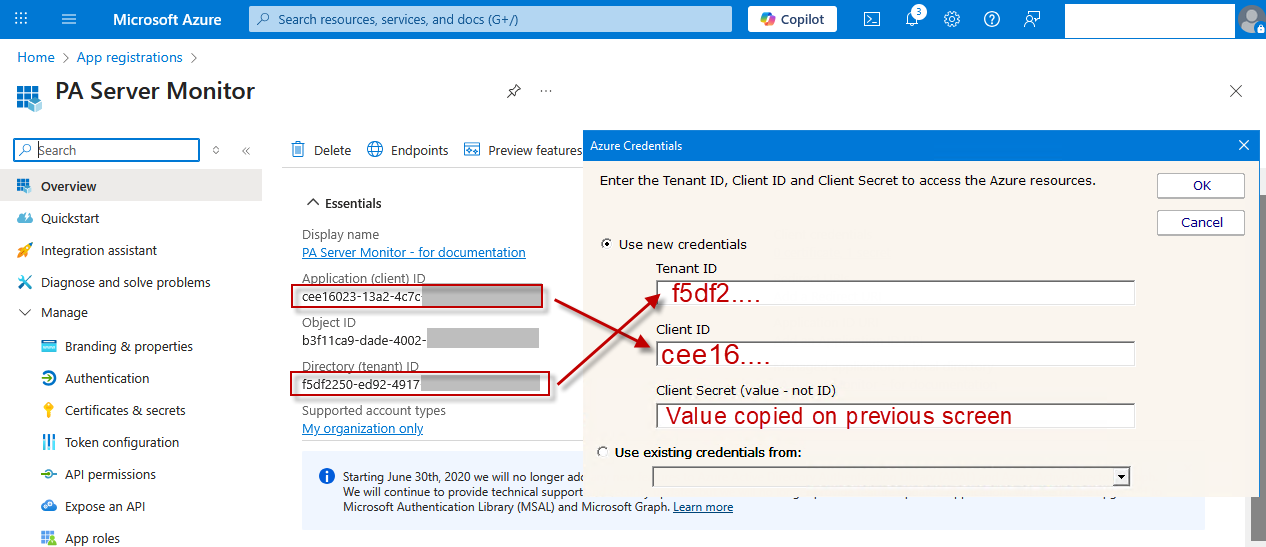
Task: Open the Azure portal hamburger menu
Action: point(69,19)
